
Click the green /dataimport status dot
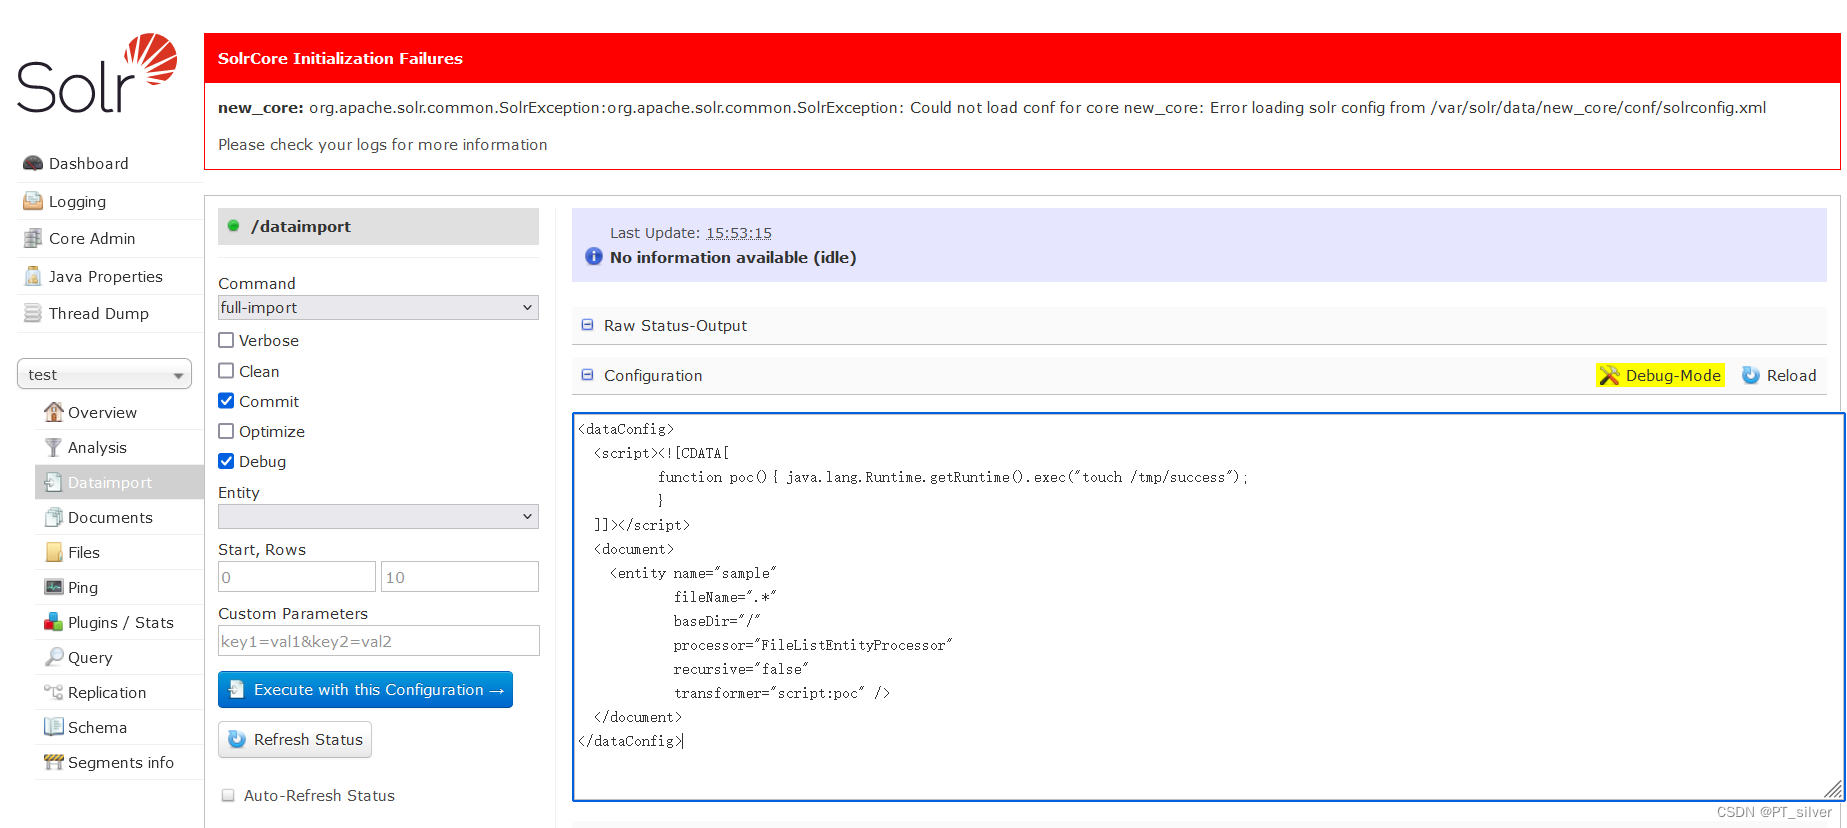click(x=233, y=226)
